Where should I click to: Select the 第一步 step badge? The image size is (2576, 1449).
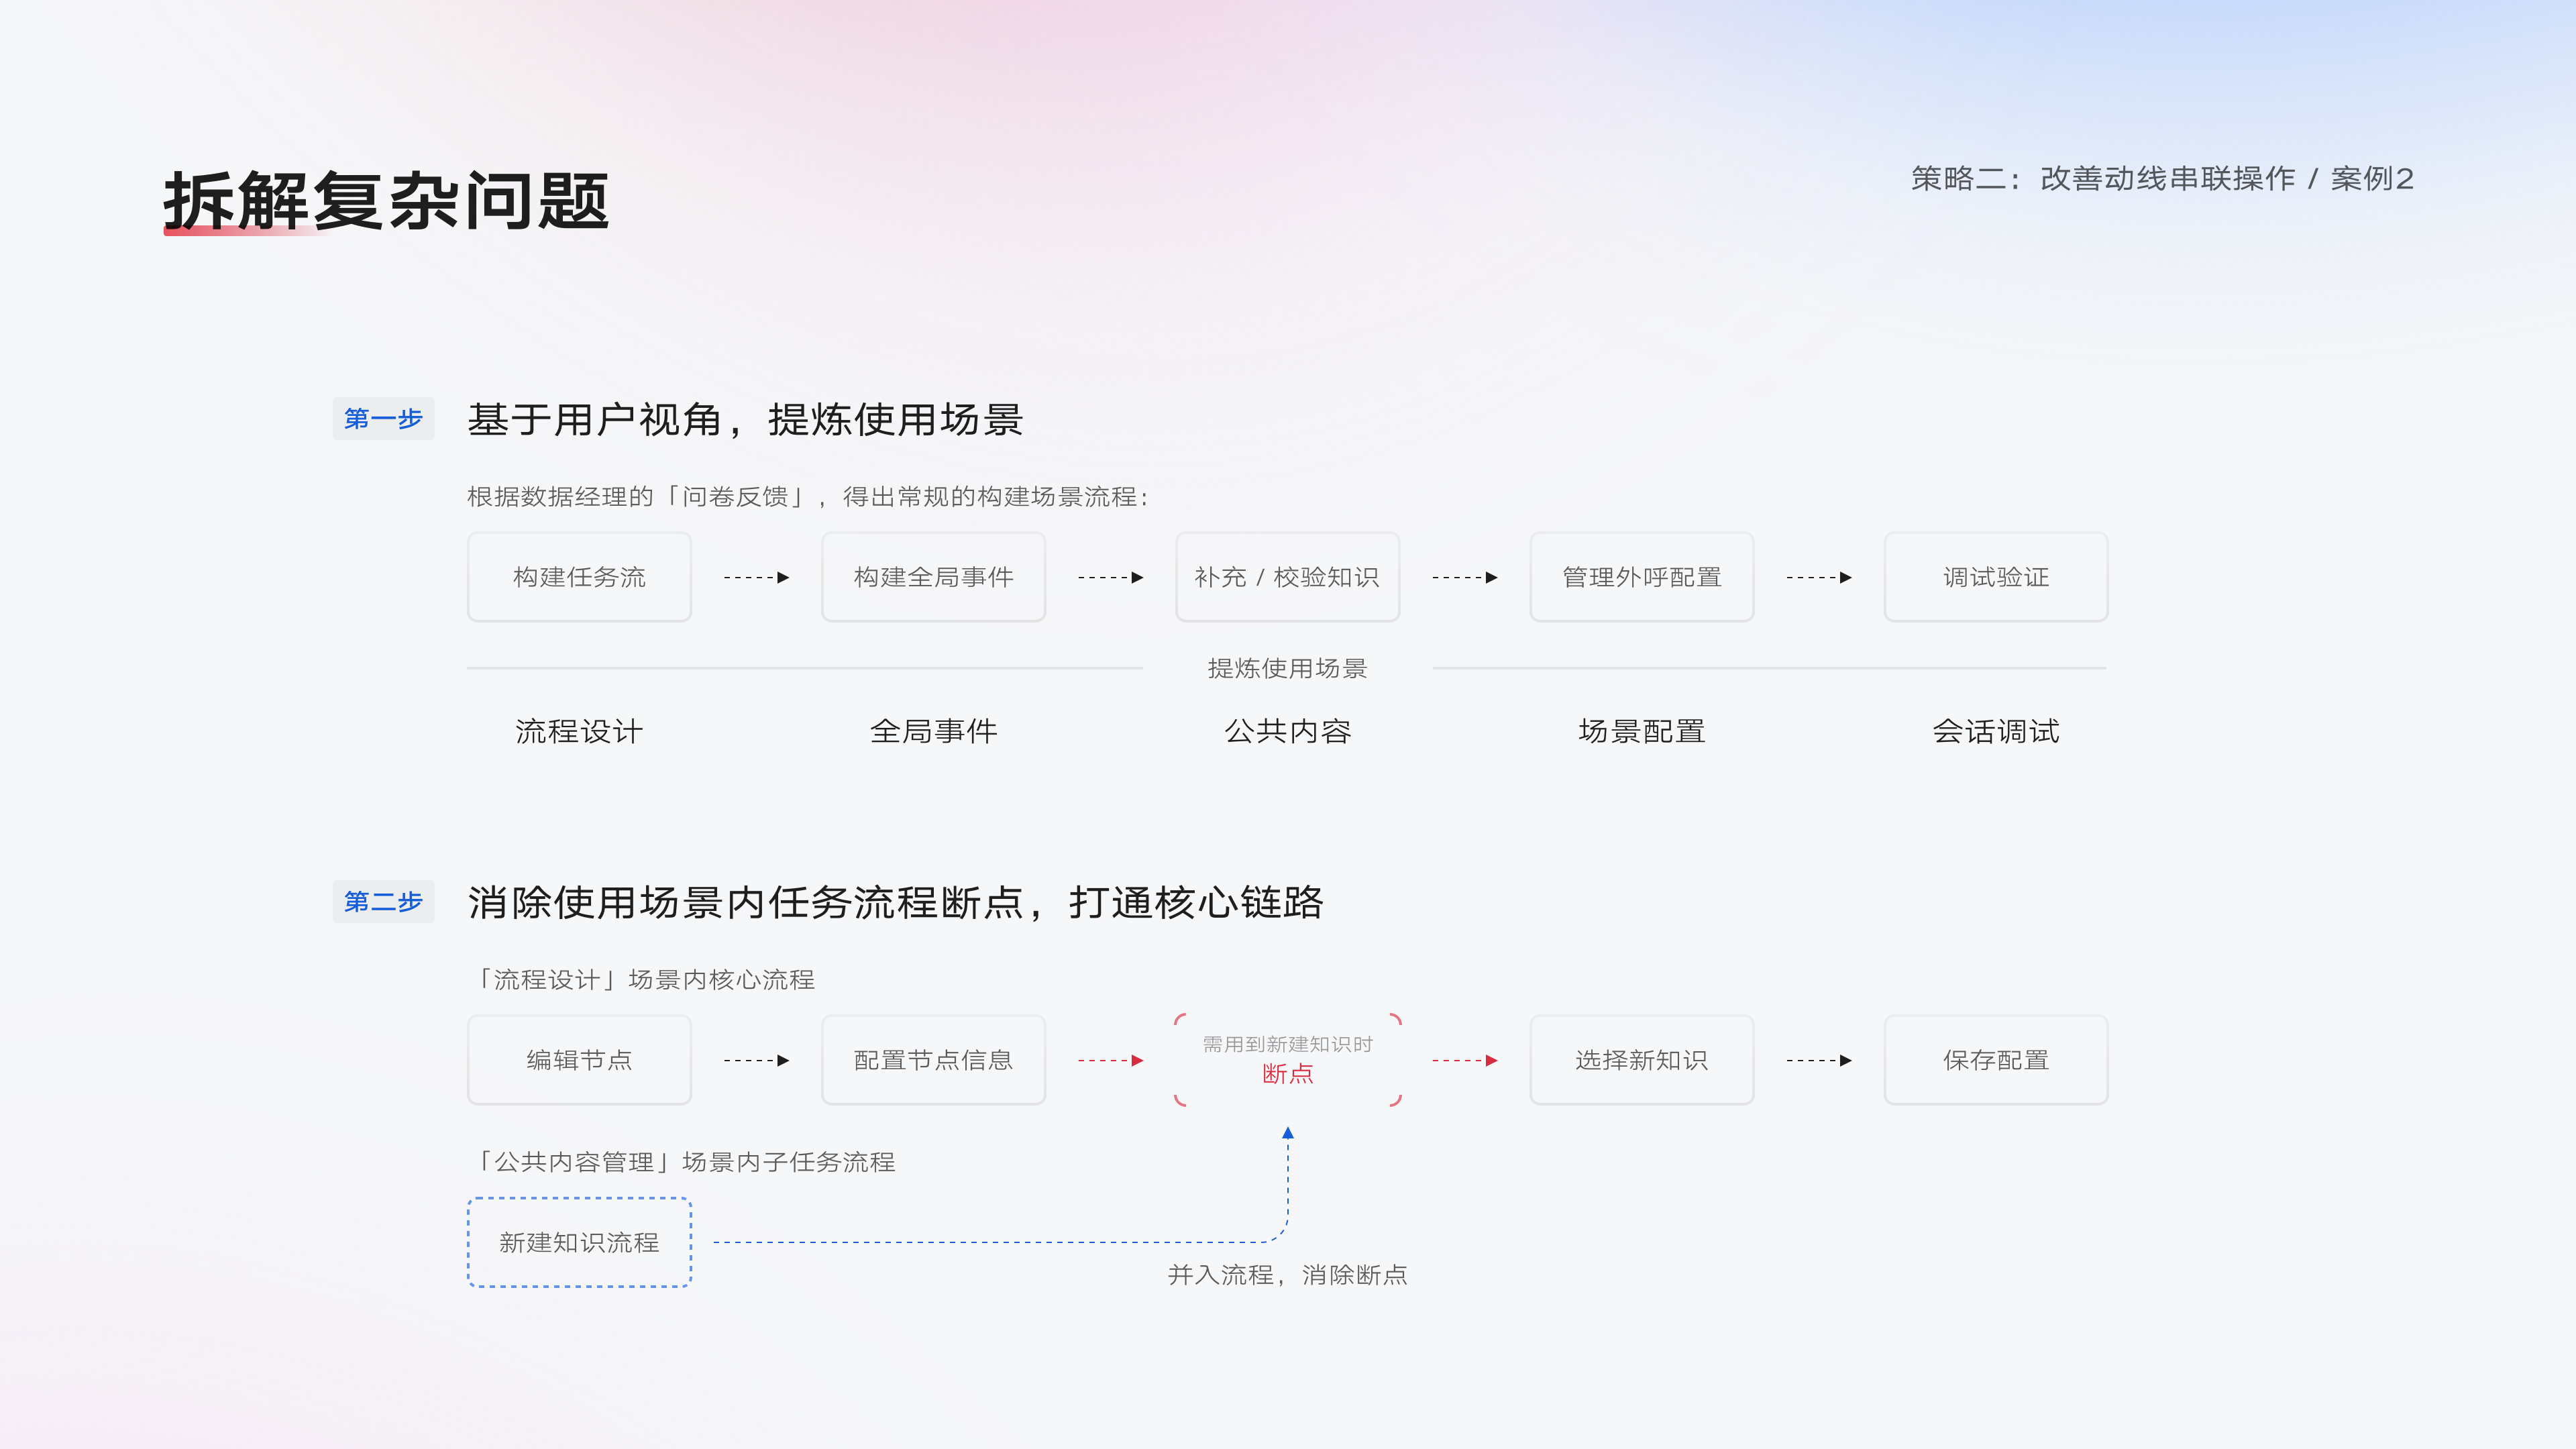point(383,418)
